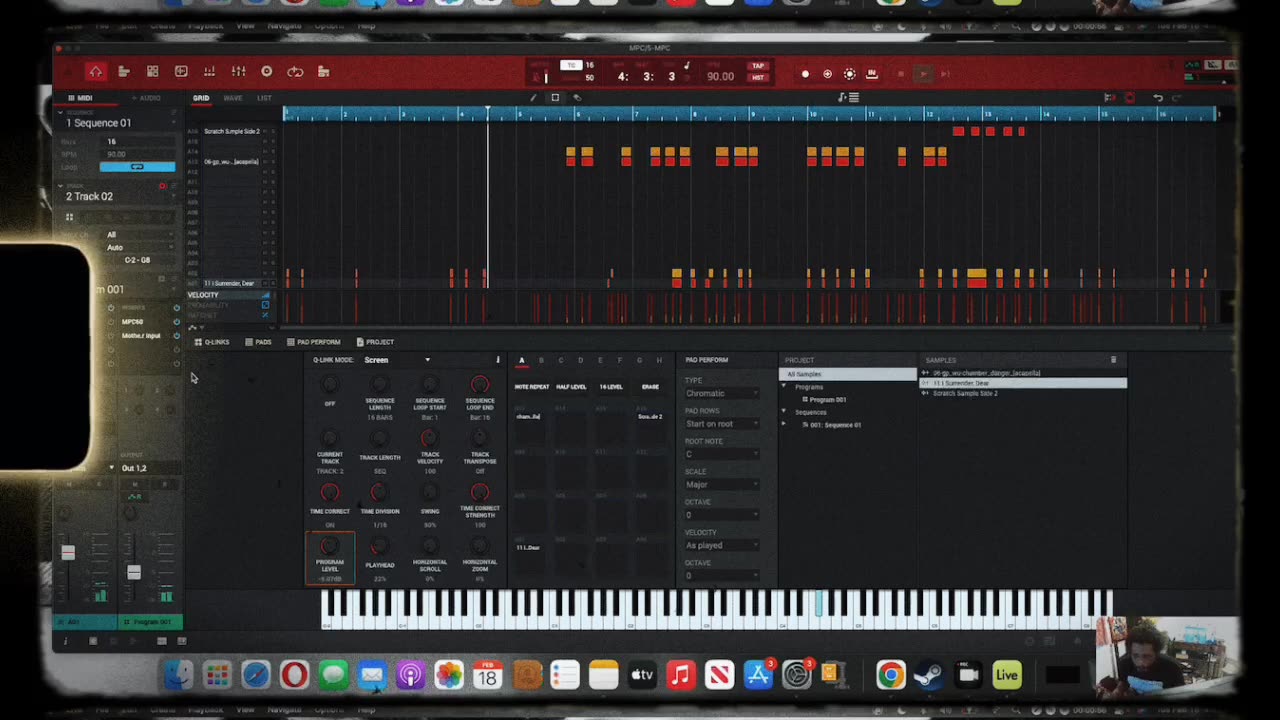The width and height of the screenshot is (1280, 720).
Task: Click the Playhead Q-Link knob
Action: point(379,546)
